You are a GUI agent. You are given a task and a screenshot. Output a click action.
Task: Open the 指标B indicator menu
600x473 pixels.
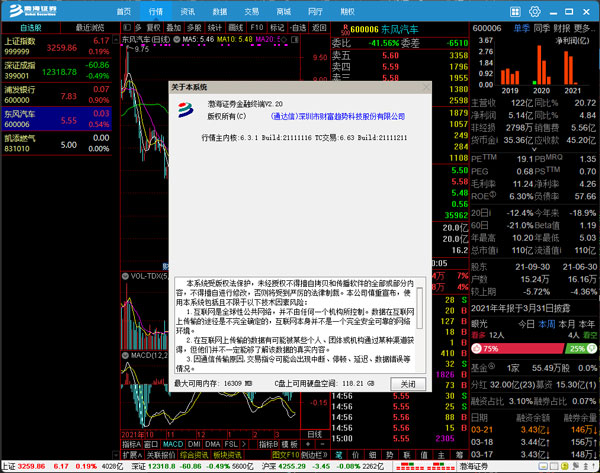[268, 444]
